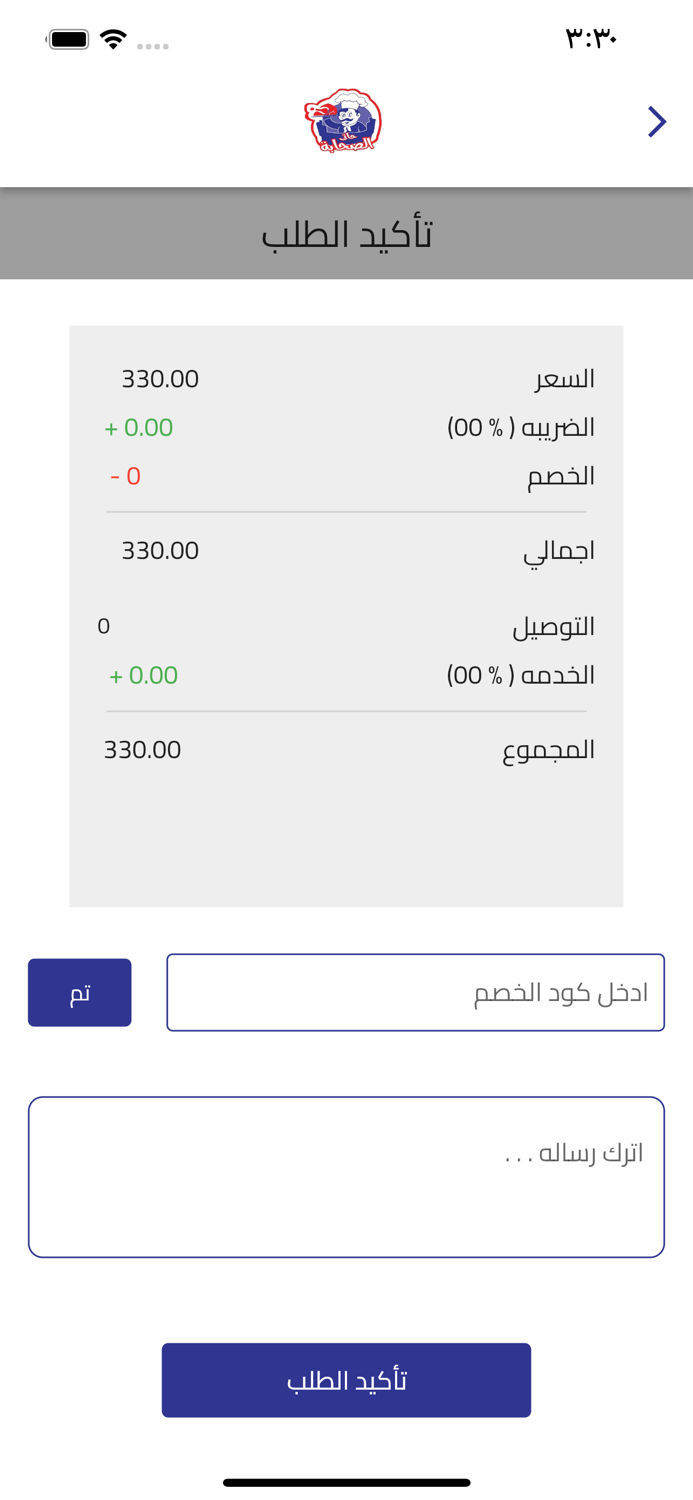Tap the Wi-Fi icon in the status bar

pyautogui.click(x=113, y=39)
